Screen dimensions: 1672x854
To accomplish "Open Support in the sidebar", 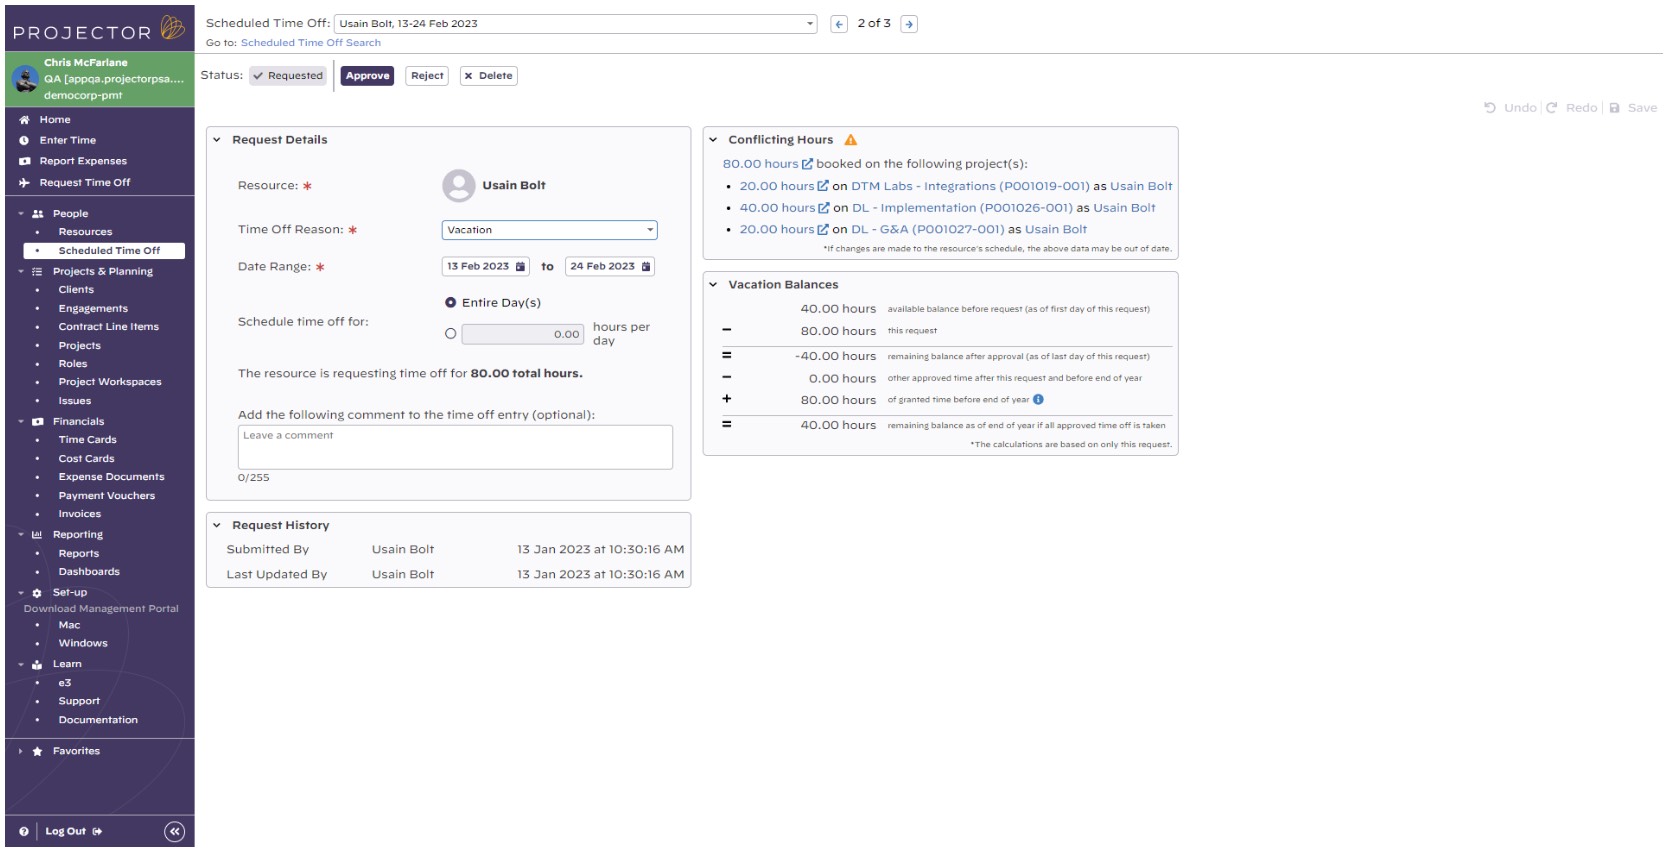I will point(79,702).
